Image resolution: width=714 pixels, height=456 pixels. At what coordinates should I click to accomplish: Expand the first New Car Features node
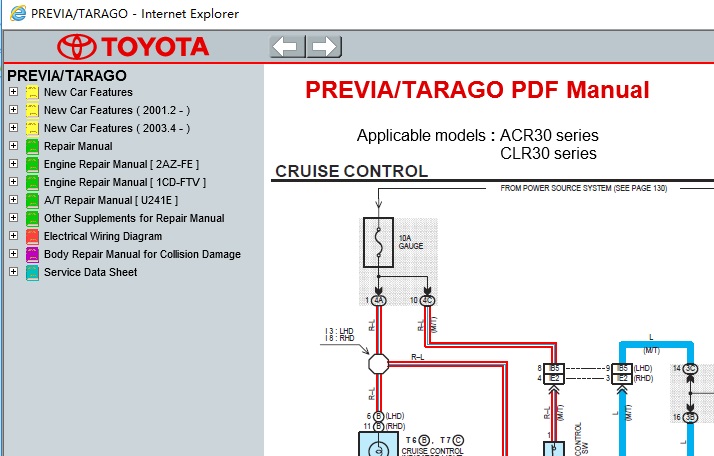pyautogui.click(x=14, y=92)
